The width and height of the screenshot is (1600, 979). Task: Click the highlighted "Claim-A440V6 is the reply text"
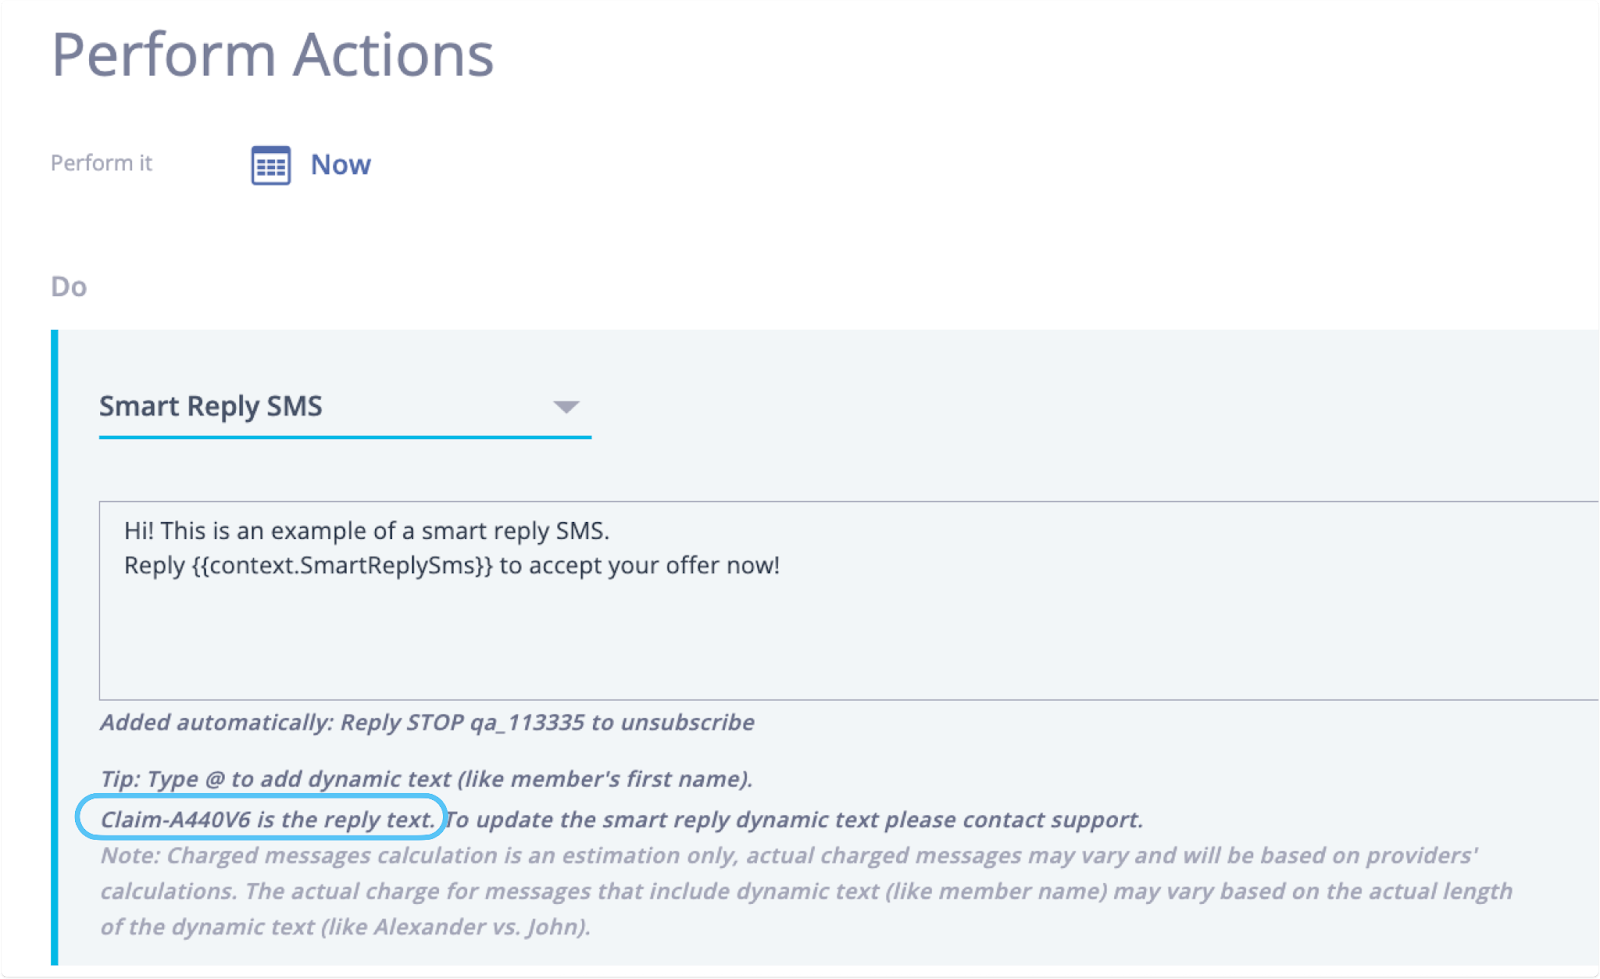pyautogui.click(x=266, y=820)
